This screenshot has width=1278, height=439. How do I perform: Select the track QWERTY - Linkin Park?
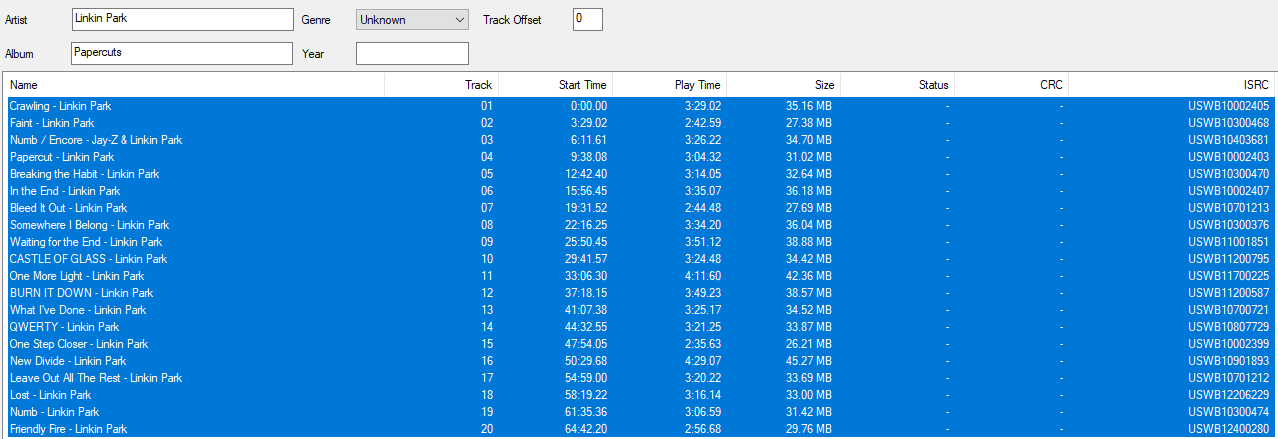coord(639,327)
